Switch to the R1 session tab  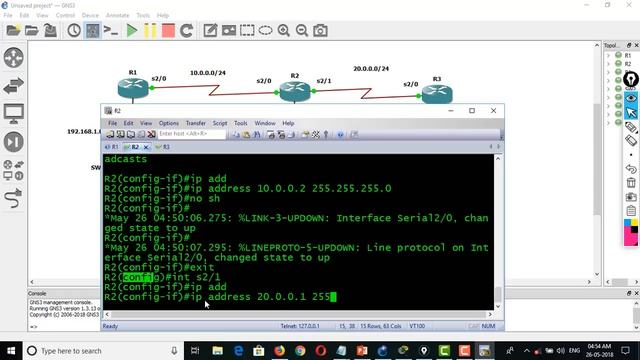(x=112, y=147)
